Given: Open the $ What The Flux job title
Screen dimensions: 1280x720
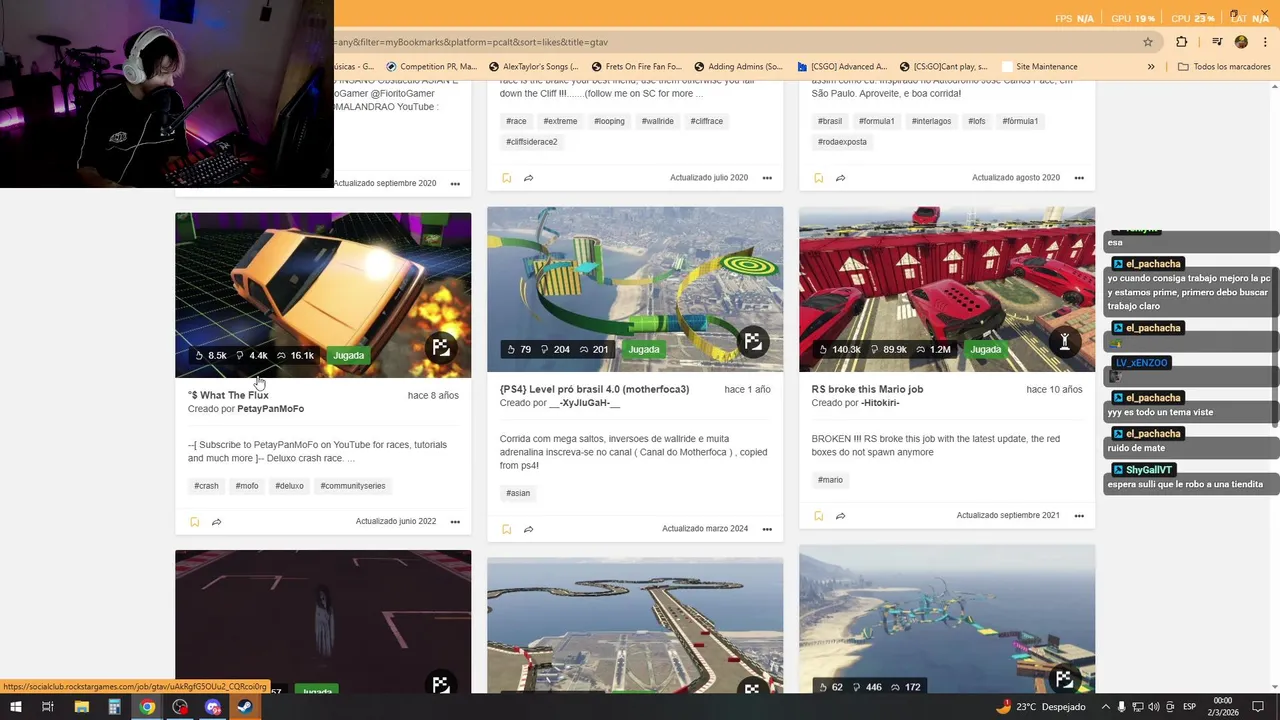Looking at the screenshot, I should tap(228, 395).
